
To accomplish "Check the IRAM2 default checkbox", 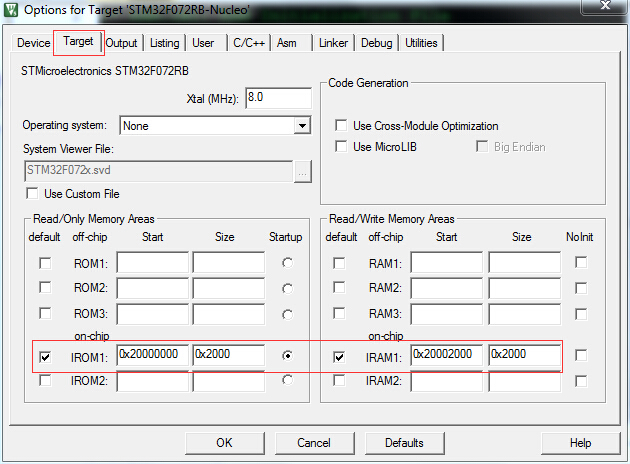I will pos(339,380).
